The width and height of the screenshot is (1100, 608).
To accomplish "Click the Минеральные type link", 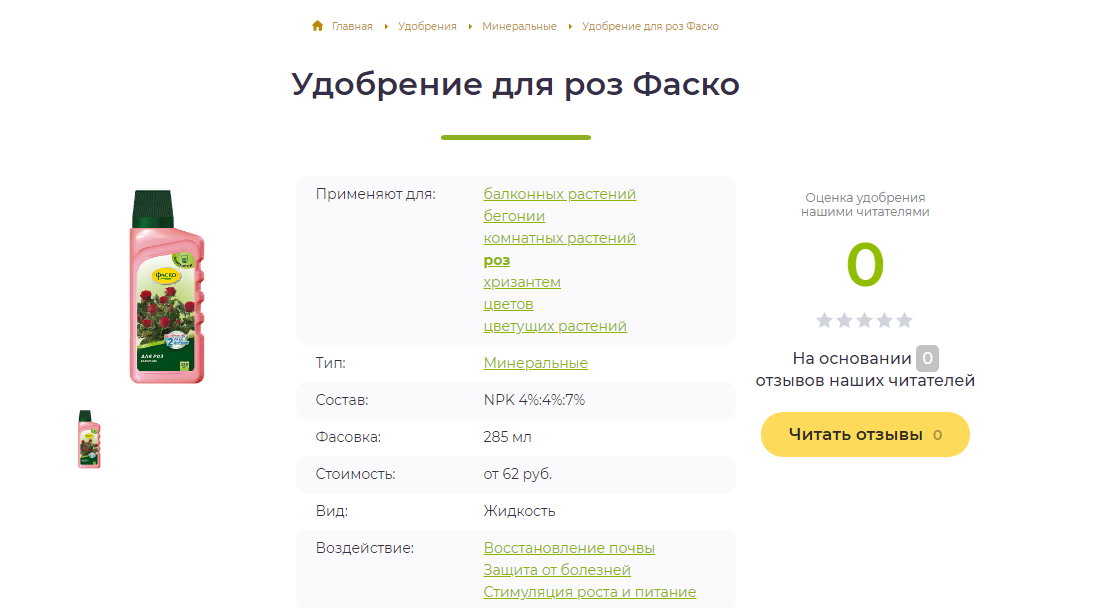I will (x=535, y=363).
